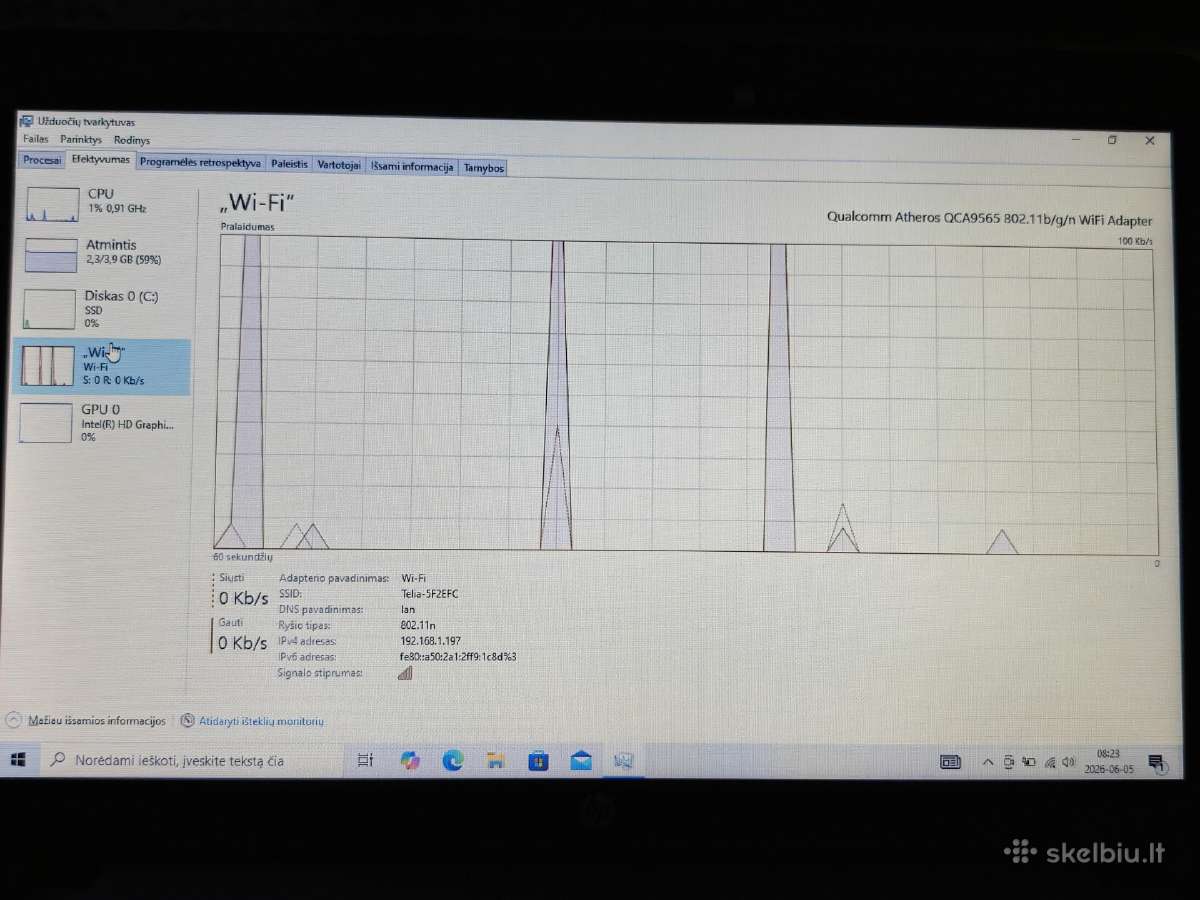This screenshot has width=1200, height=900.
Task: Select the CPU performance entry
Action: pyautogui.click(x=102, y=203)
